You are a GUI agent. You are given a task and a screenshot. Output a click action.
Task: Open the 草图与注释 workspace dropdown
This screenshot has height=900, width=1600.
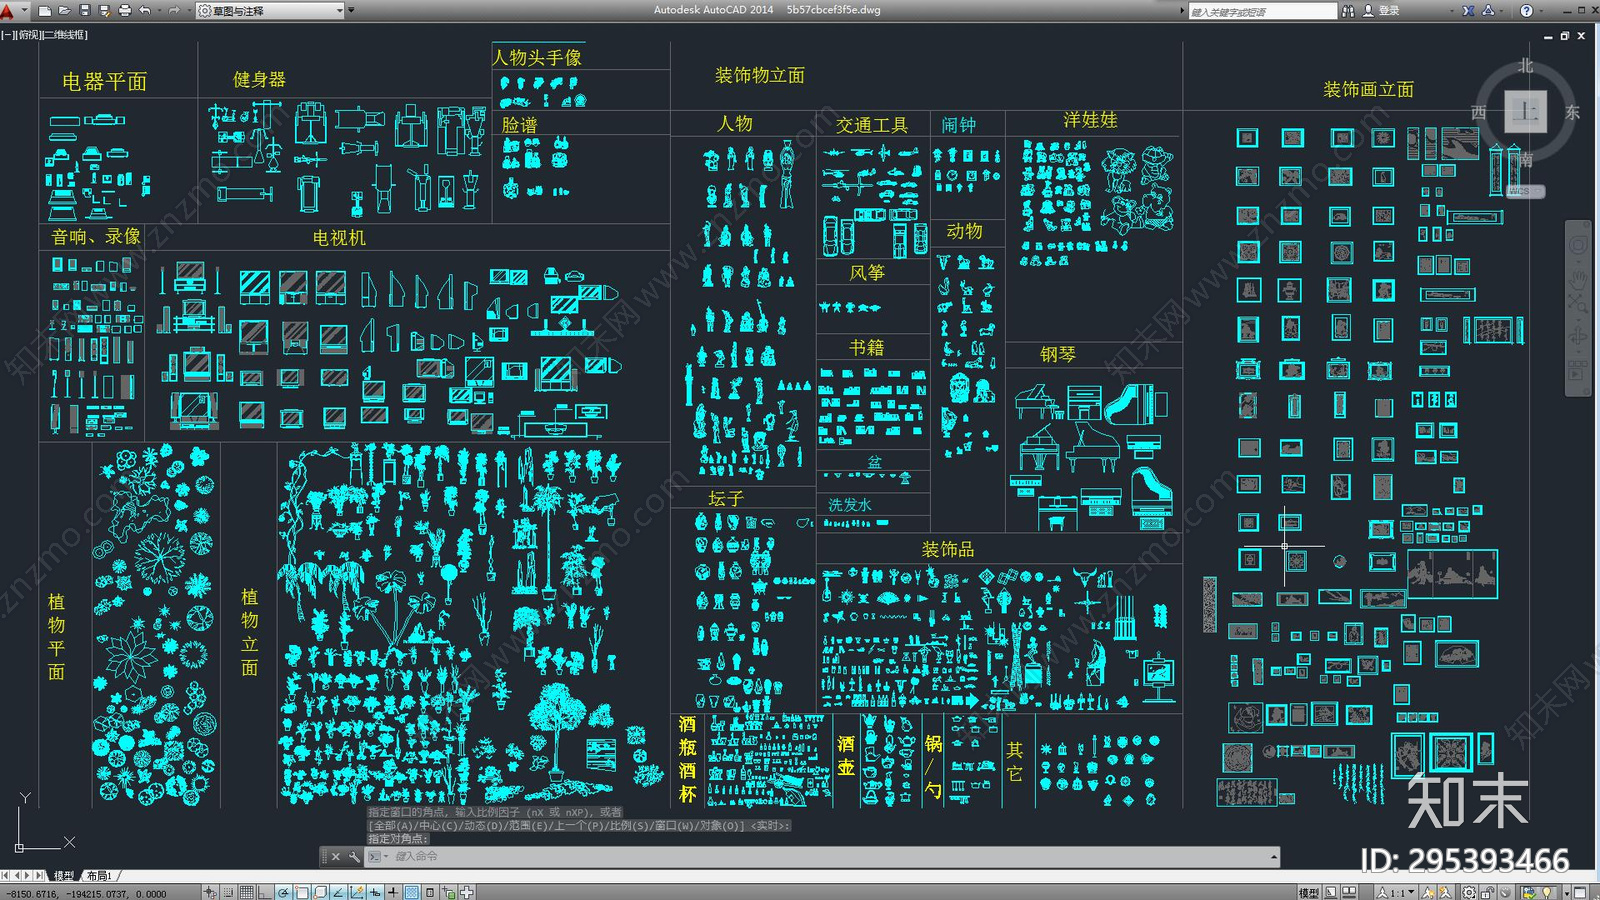[x=270, y=11]
